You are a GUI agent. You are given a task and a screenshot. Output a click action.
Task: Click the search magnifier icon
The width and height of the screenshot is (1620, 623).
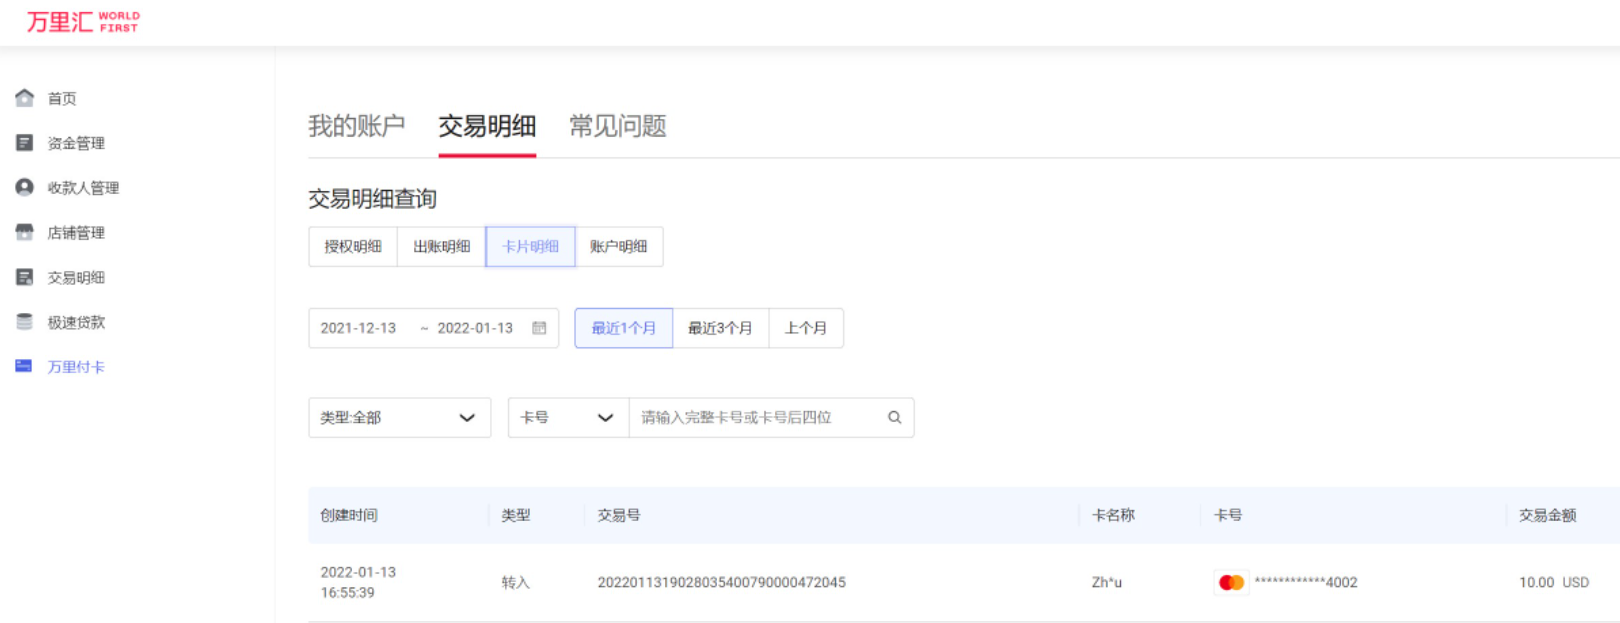pyautogui.click(x=895, y=417)
